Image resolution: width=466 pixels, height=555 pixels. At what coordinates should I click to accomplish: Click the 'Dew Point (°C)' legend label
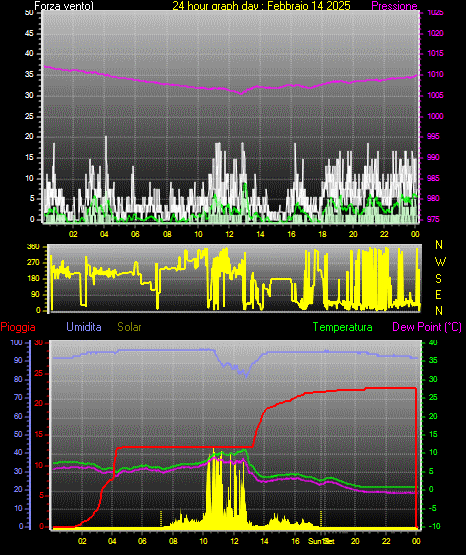(x=427, y=327)
